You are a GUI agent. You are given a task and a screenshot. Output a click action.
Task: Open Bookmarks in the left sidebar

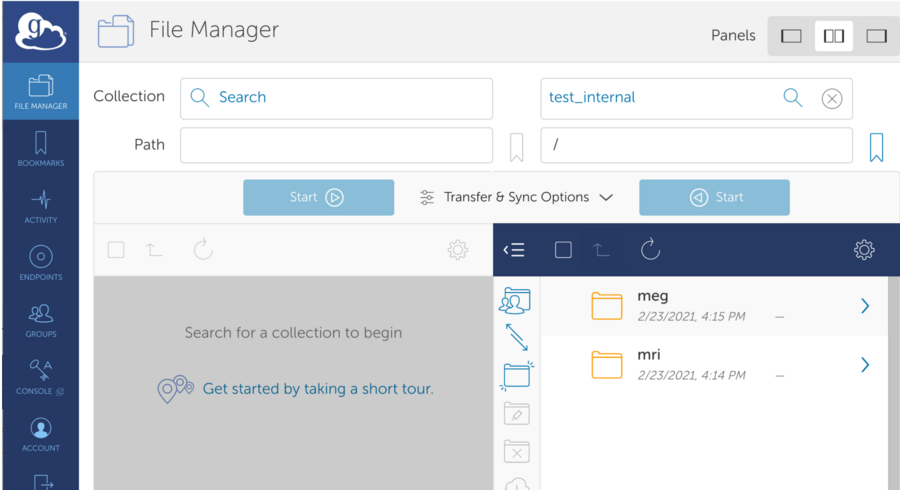click(40, 148)
